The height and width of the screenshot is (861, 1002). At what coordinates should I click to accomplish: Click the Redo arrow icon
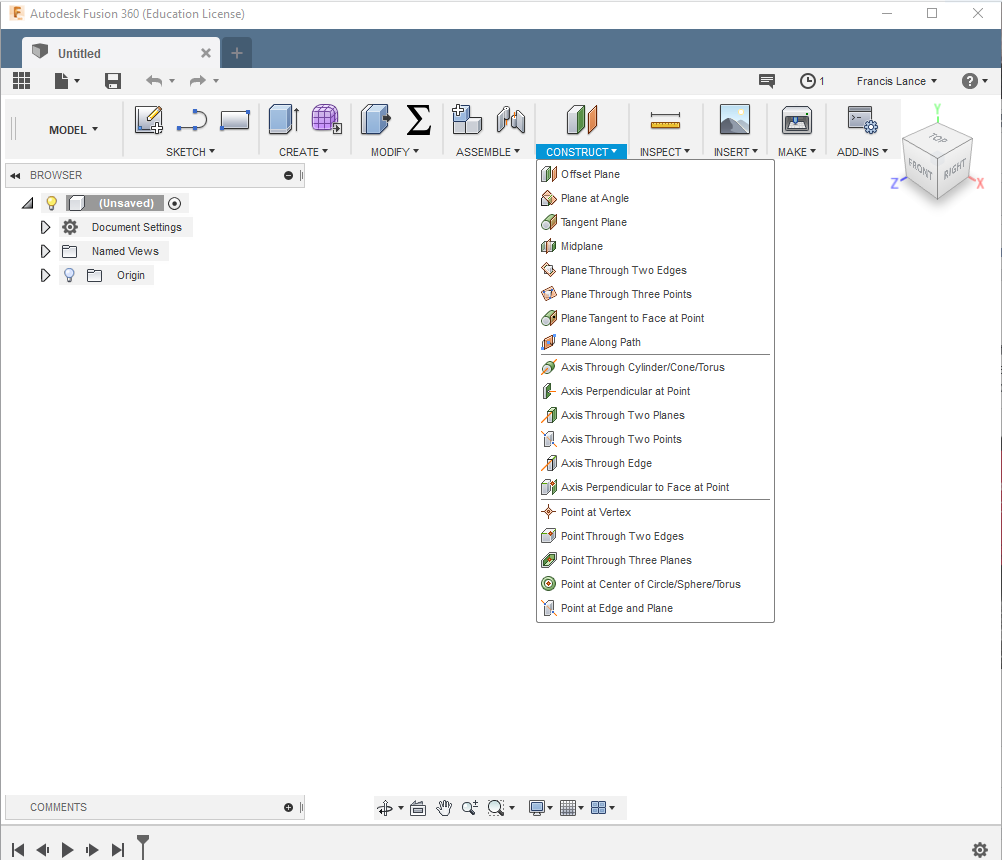(x=197, y=81)
